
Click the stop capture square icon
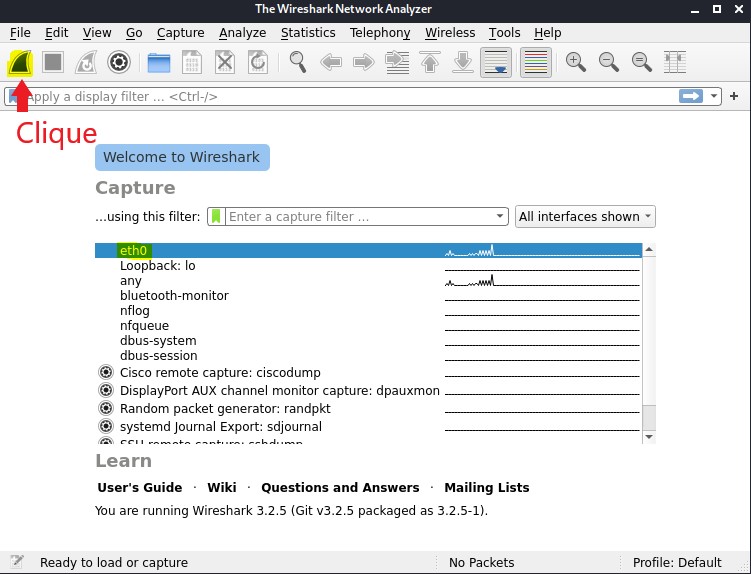53,63
